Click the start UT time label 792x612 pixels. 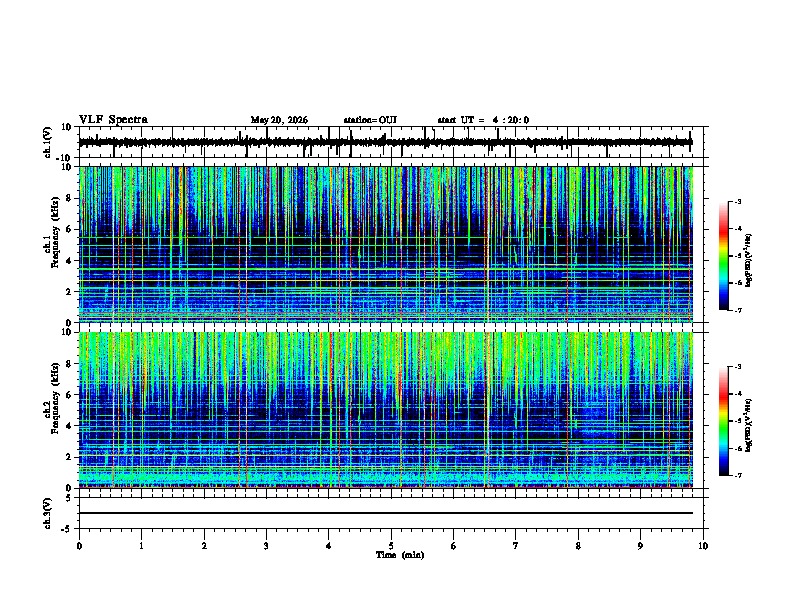click(483, 120)
